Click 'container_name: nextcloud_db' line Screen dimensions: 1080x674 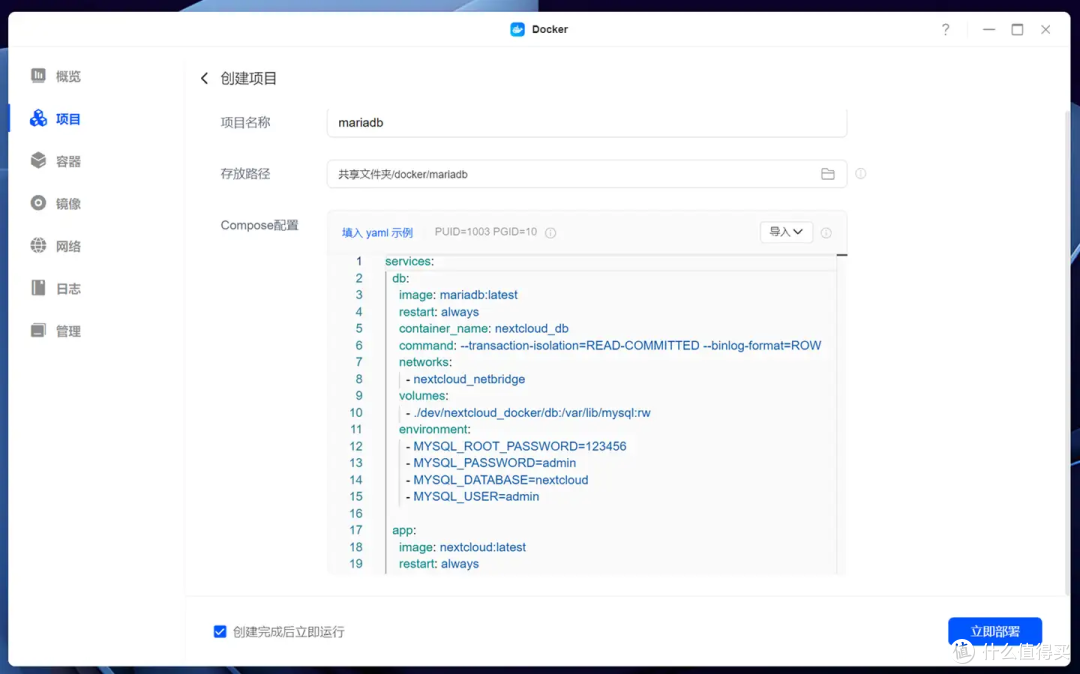484,328
